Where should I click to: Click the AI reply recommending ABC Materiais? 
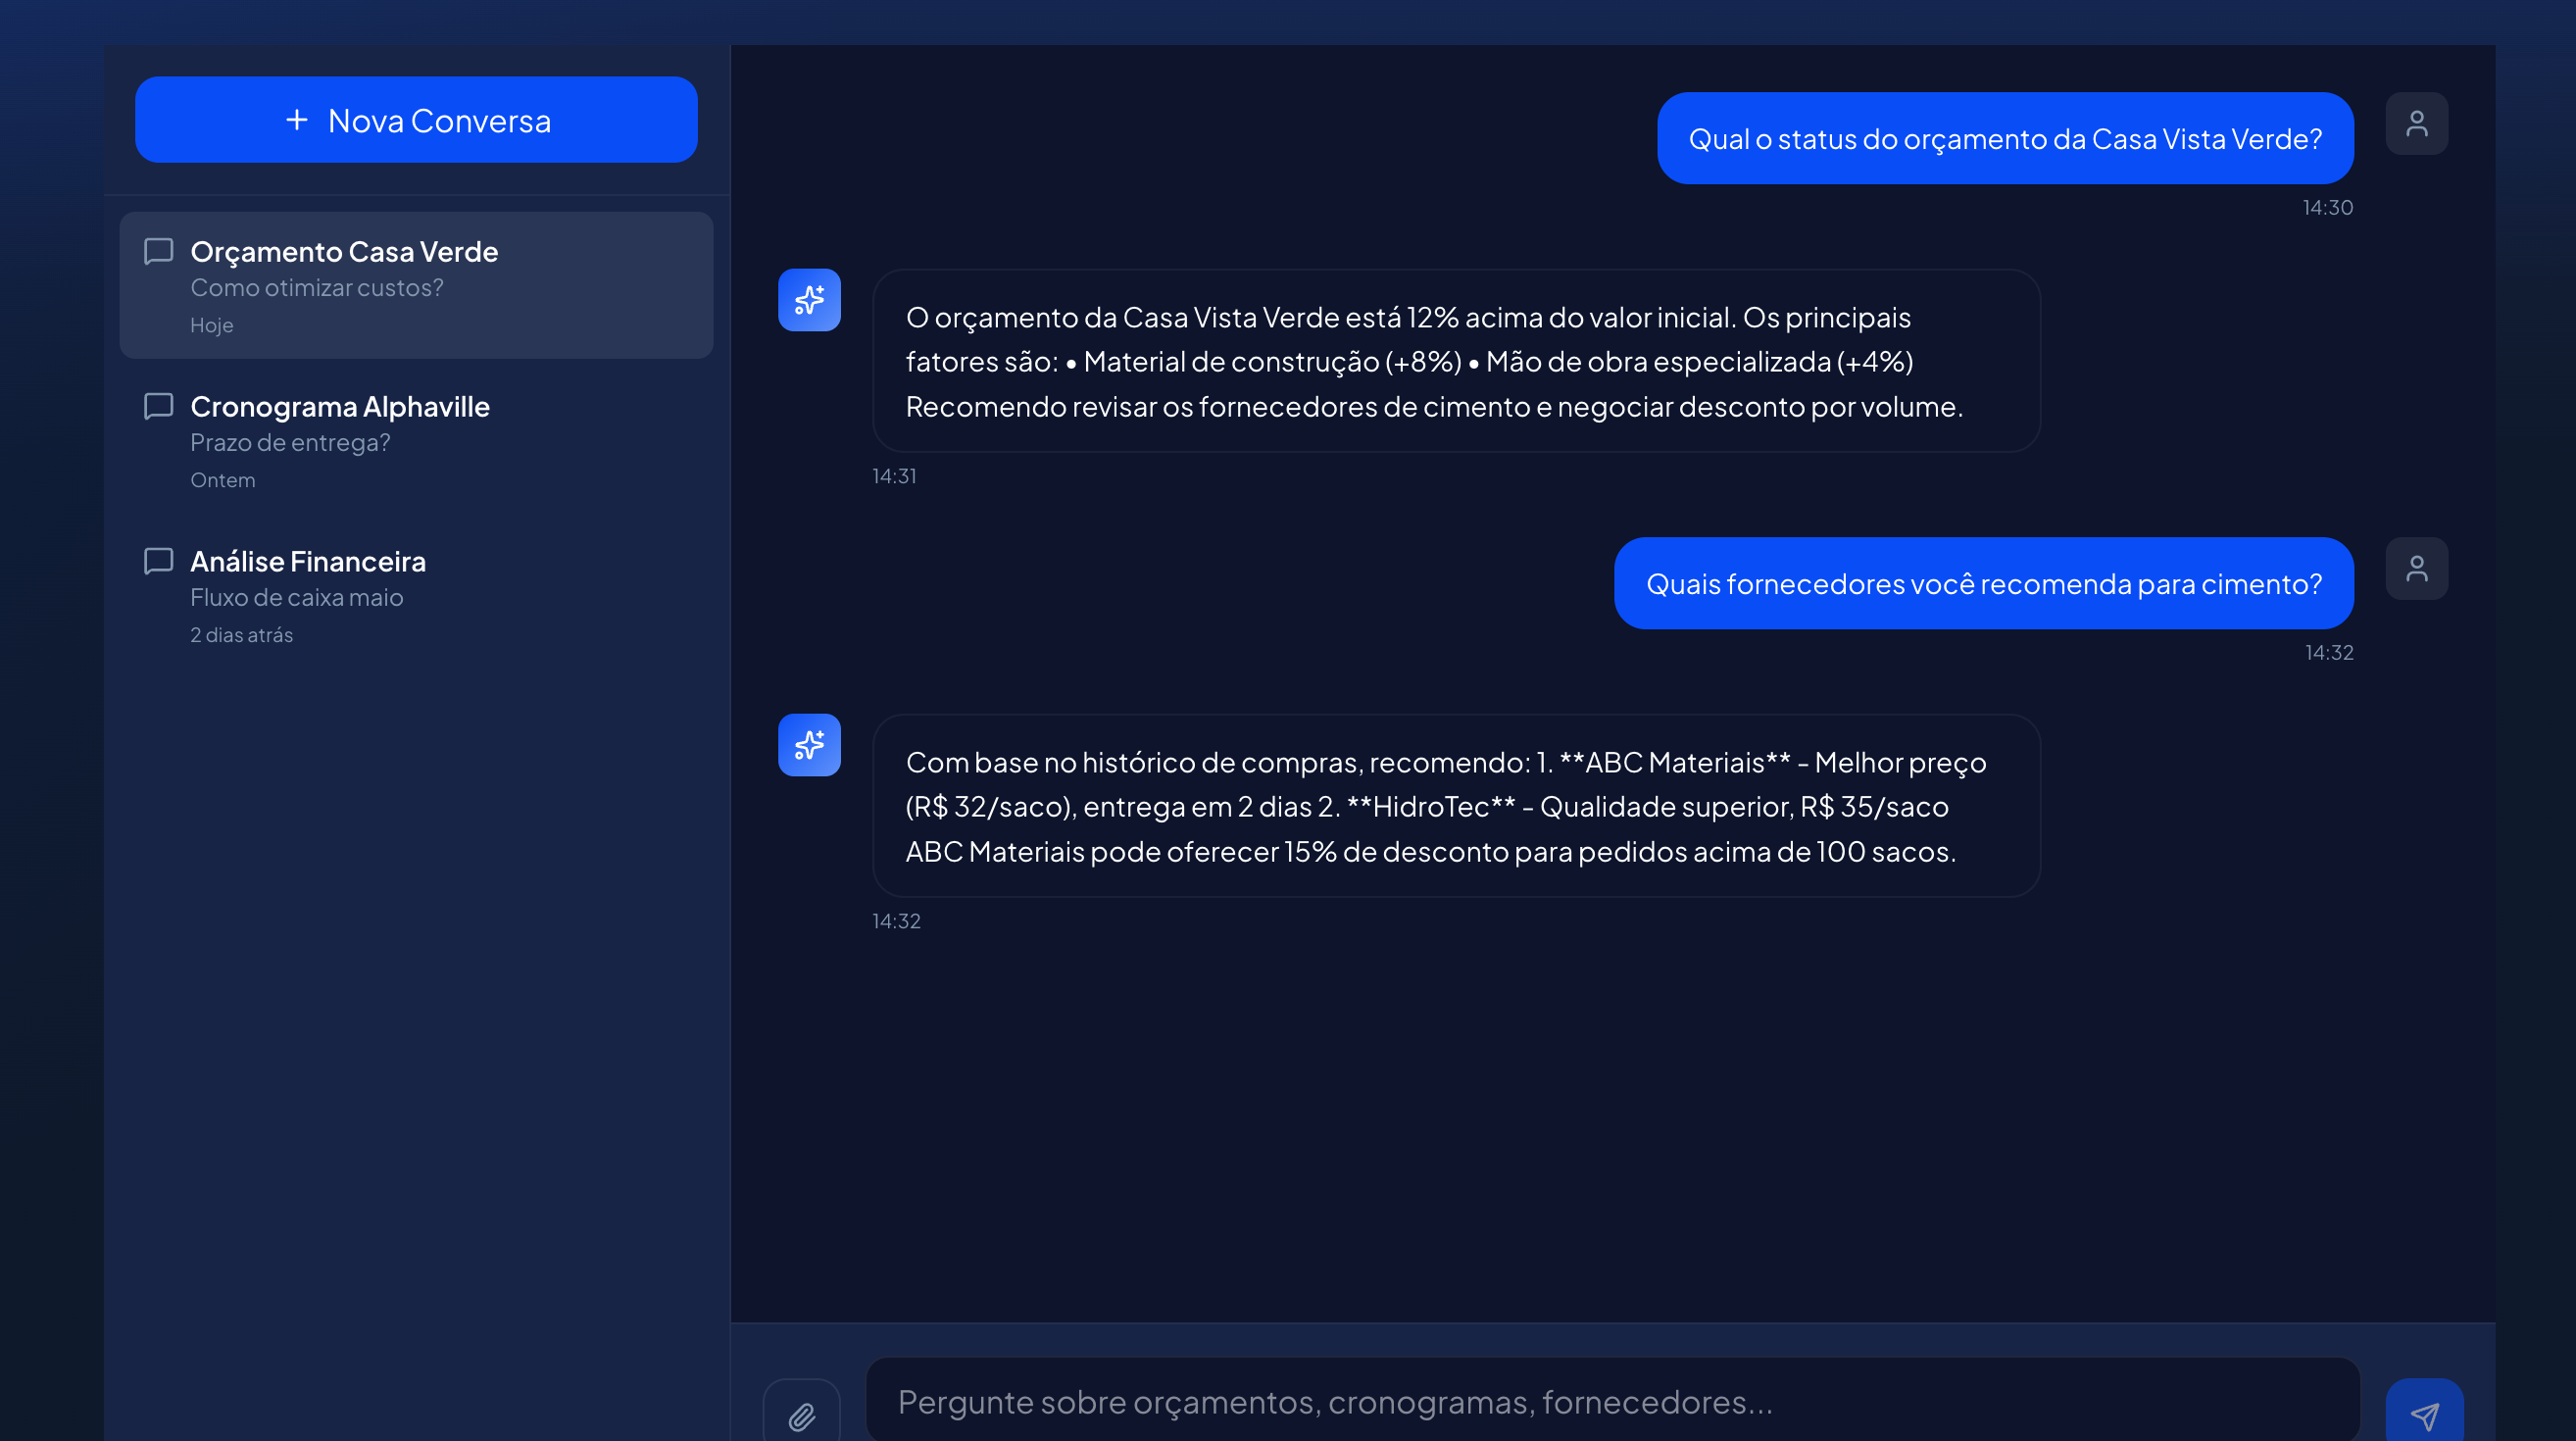coord(1457,806)
